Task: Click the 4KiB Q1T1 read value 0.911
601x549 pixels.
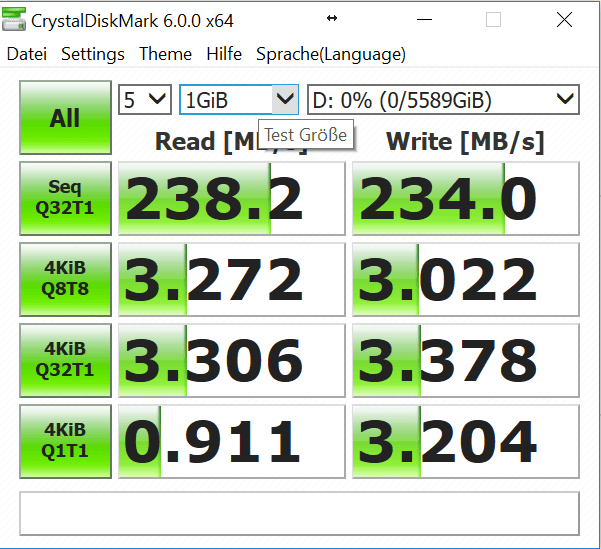Action: point(232,441)
